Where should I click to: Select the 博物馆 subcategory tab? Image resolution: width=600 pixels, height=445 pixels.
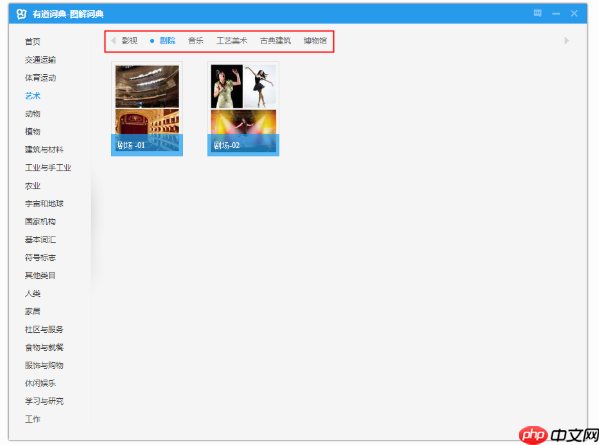point(315,41)
